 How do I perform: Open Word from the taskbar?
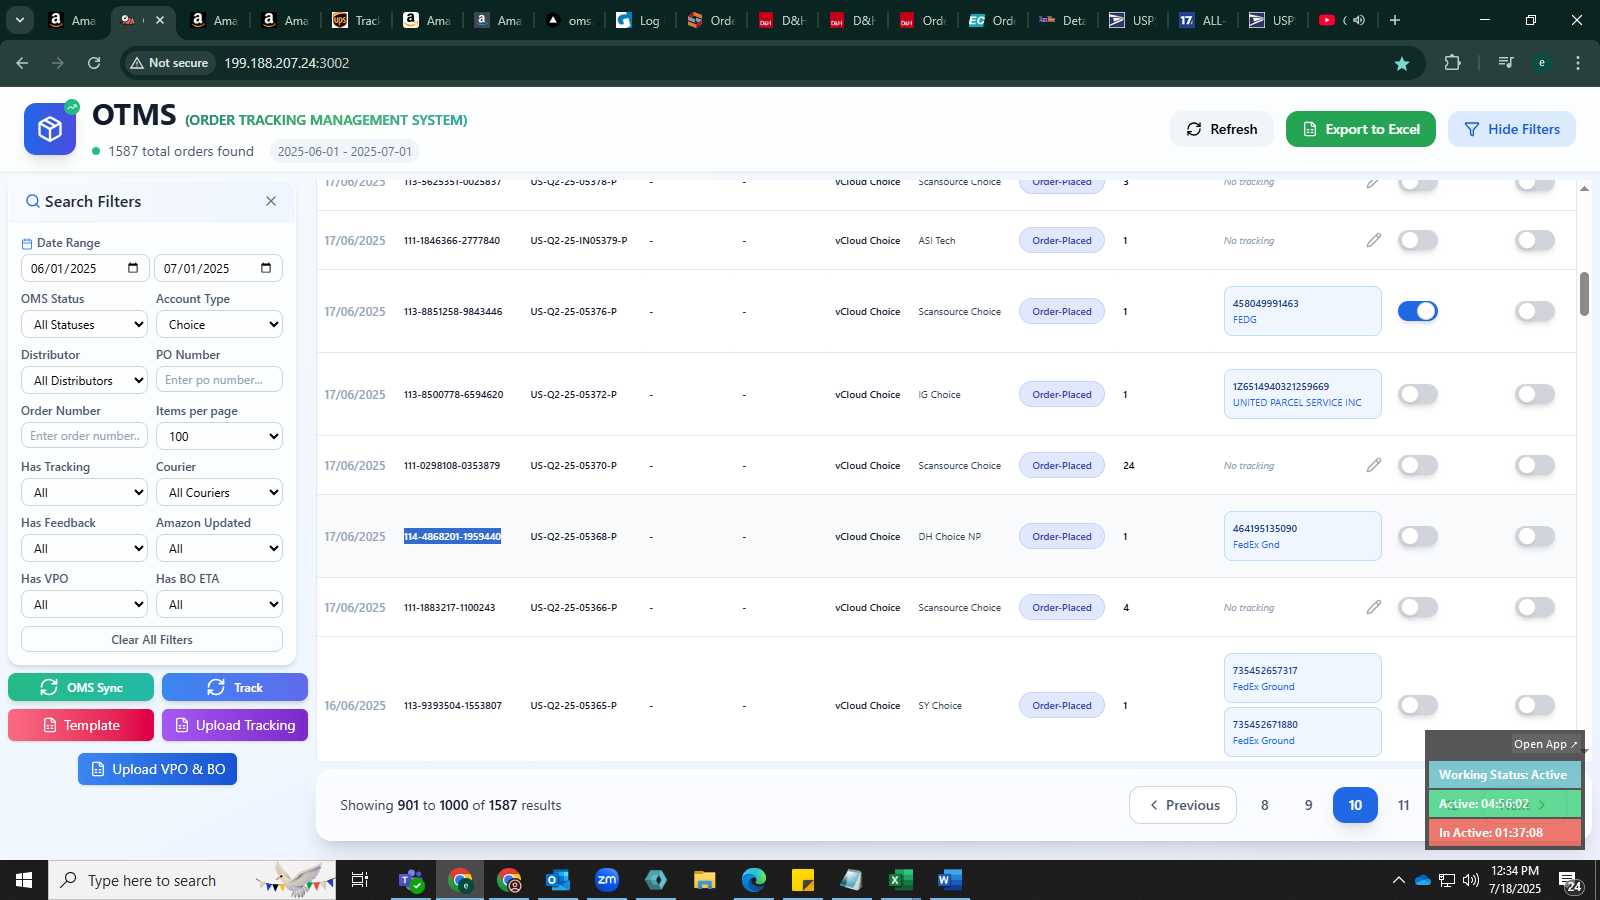pos(949,880)
